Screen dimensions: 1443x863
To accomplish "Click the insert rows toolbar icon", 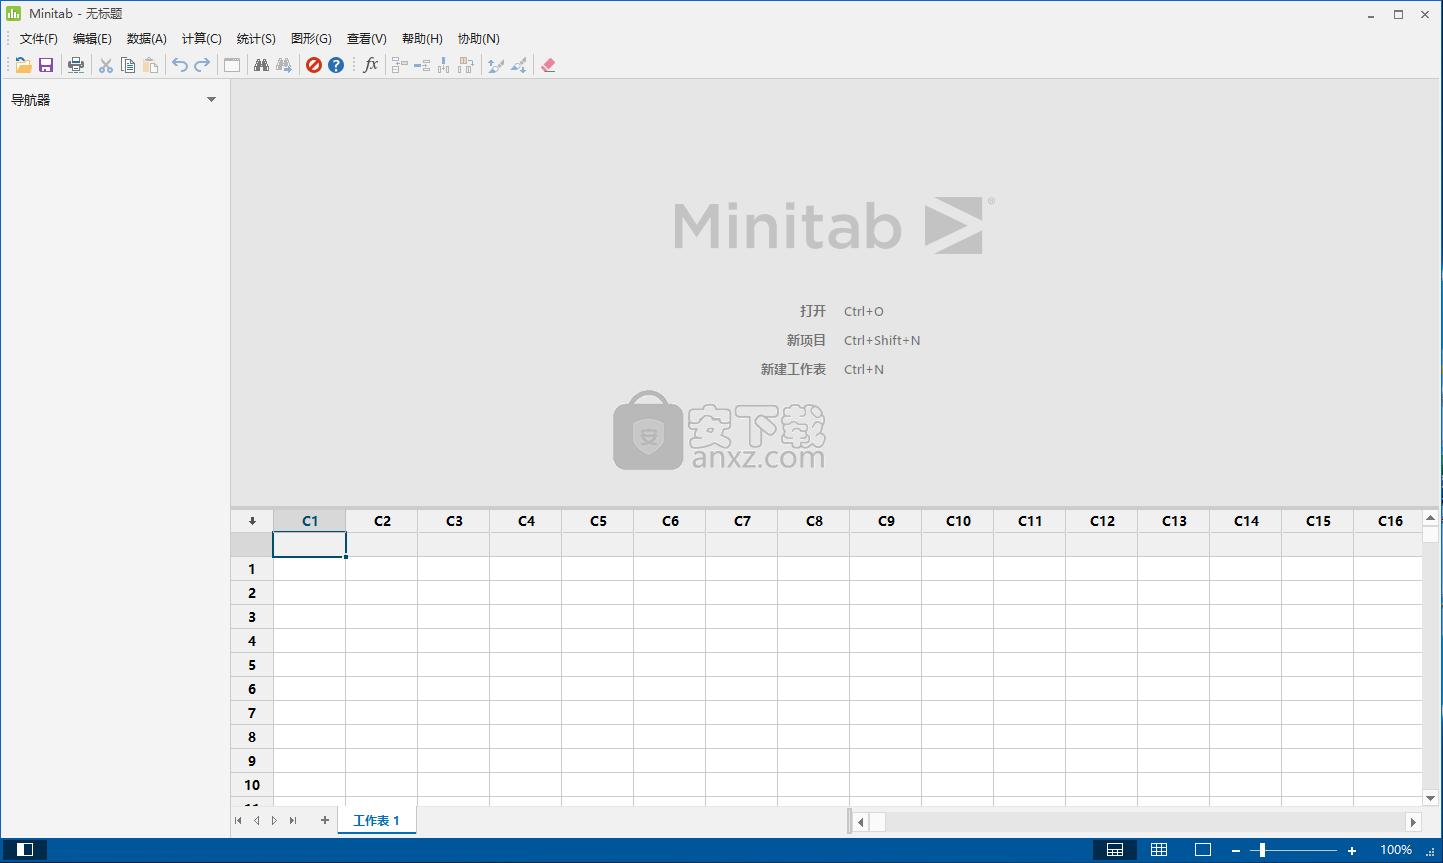I will (x=422, y=65).
